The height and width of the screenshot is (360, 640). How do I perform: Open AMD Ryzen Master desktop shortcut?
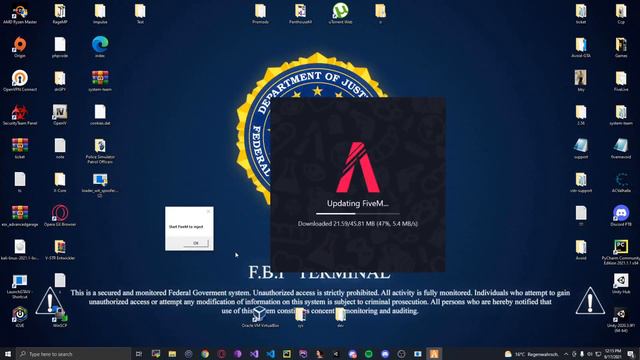(20, 13)
